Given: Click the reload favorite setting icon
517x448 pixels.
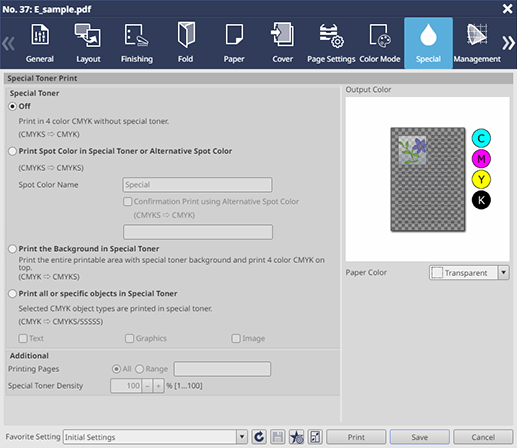Looking at the screenshot, I should tap(259, 437).
